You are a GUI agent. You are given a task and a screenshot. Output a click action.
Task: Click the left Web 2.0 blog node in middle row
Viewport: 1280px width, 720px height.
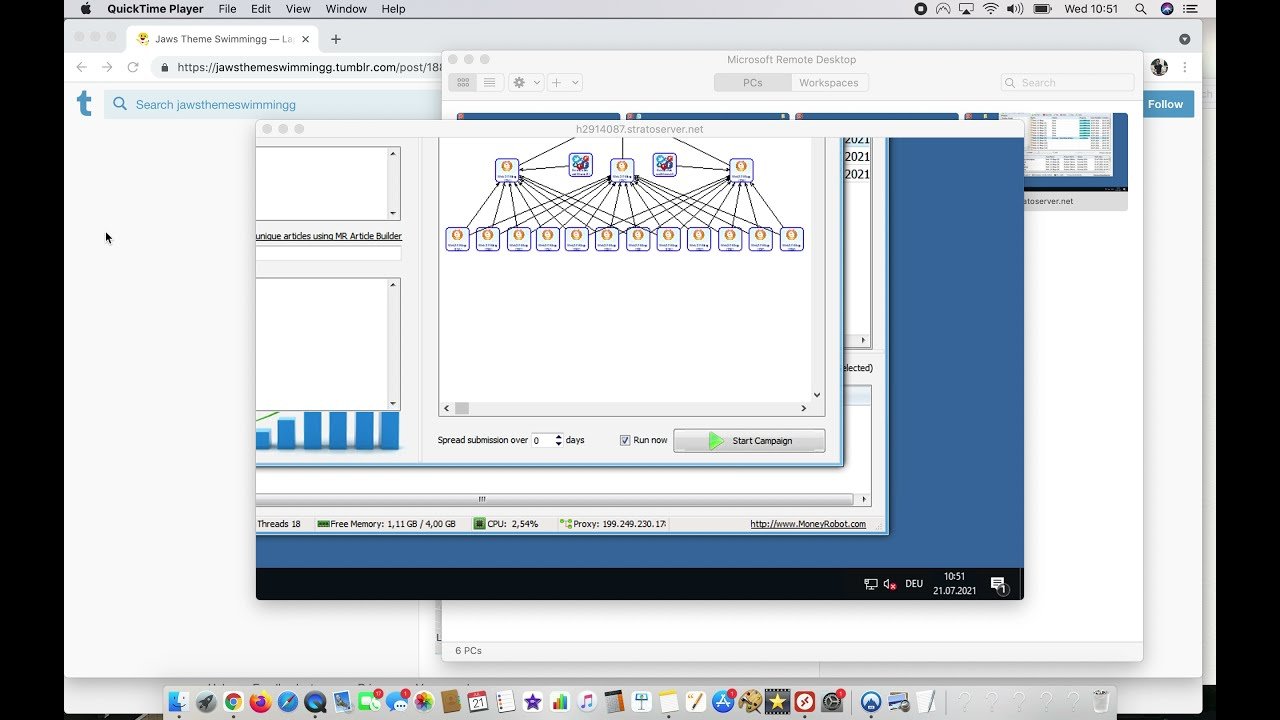(x=507, y=169)
